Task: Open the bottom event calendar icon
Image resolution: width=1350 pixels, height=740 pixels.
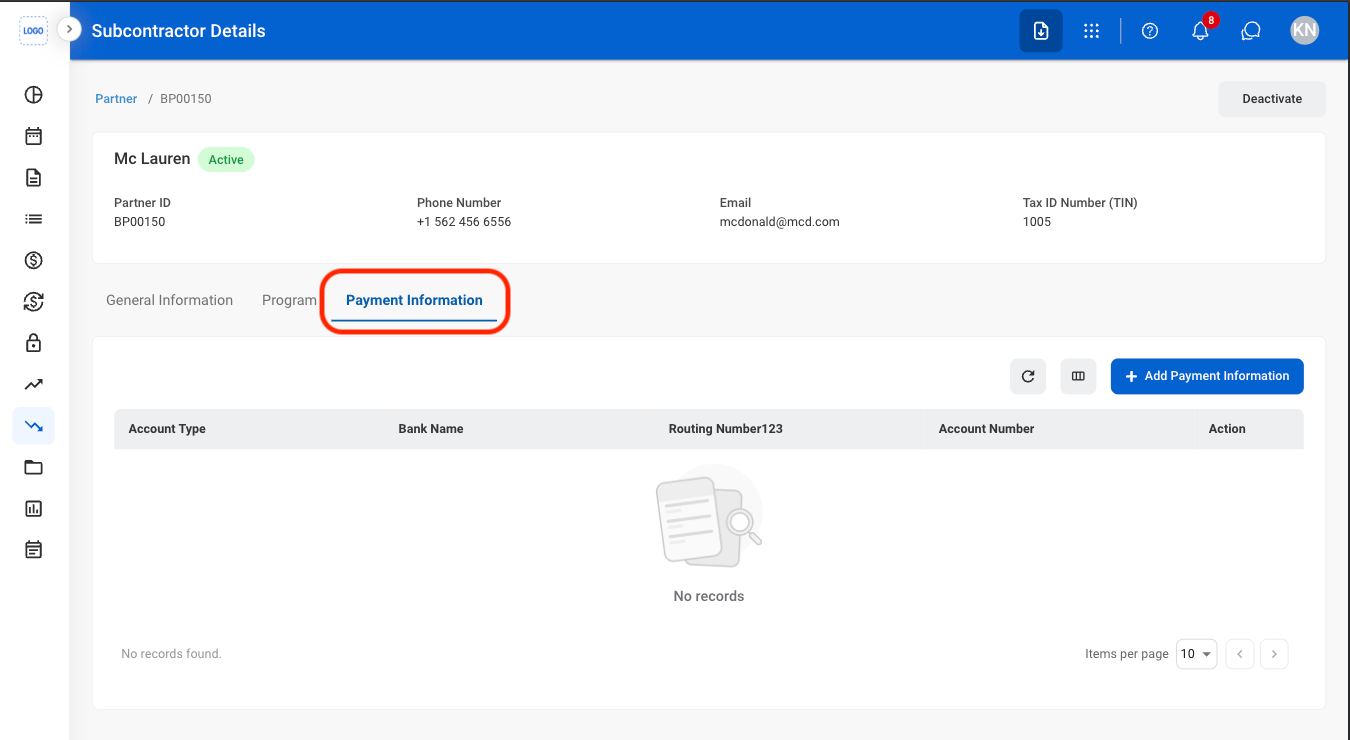Action: [x=34, y=549]
